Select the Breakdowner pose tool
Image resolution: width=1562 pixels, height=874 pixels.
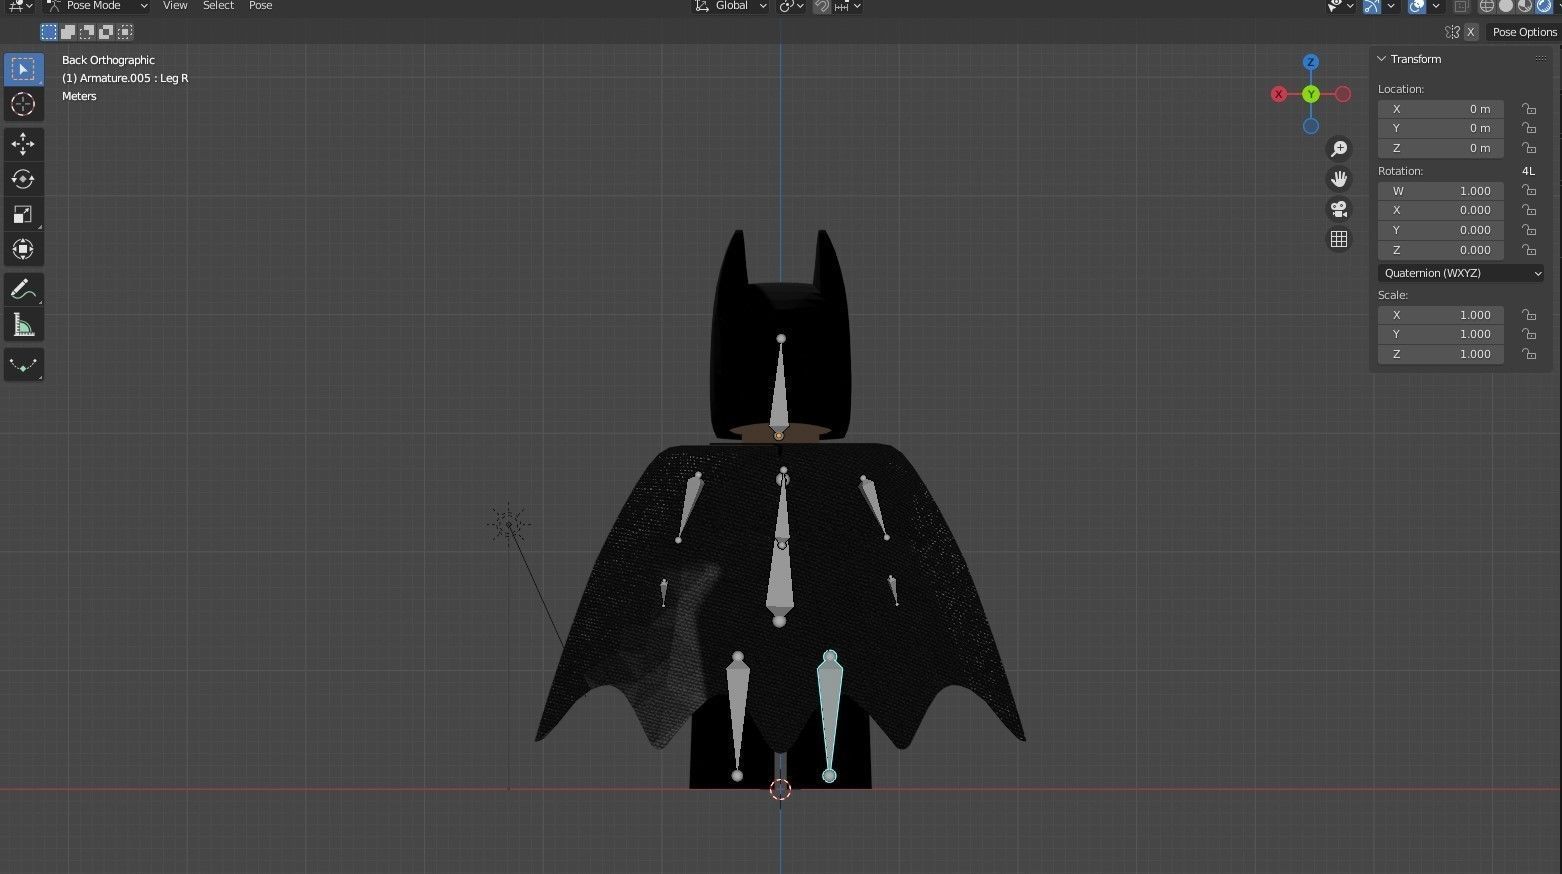(x=23, y=365)
